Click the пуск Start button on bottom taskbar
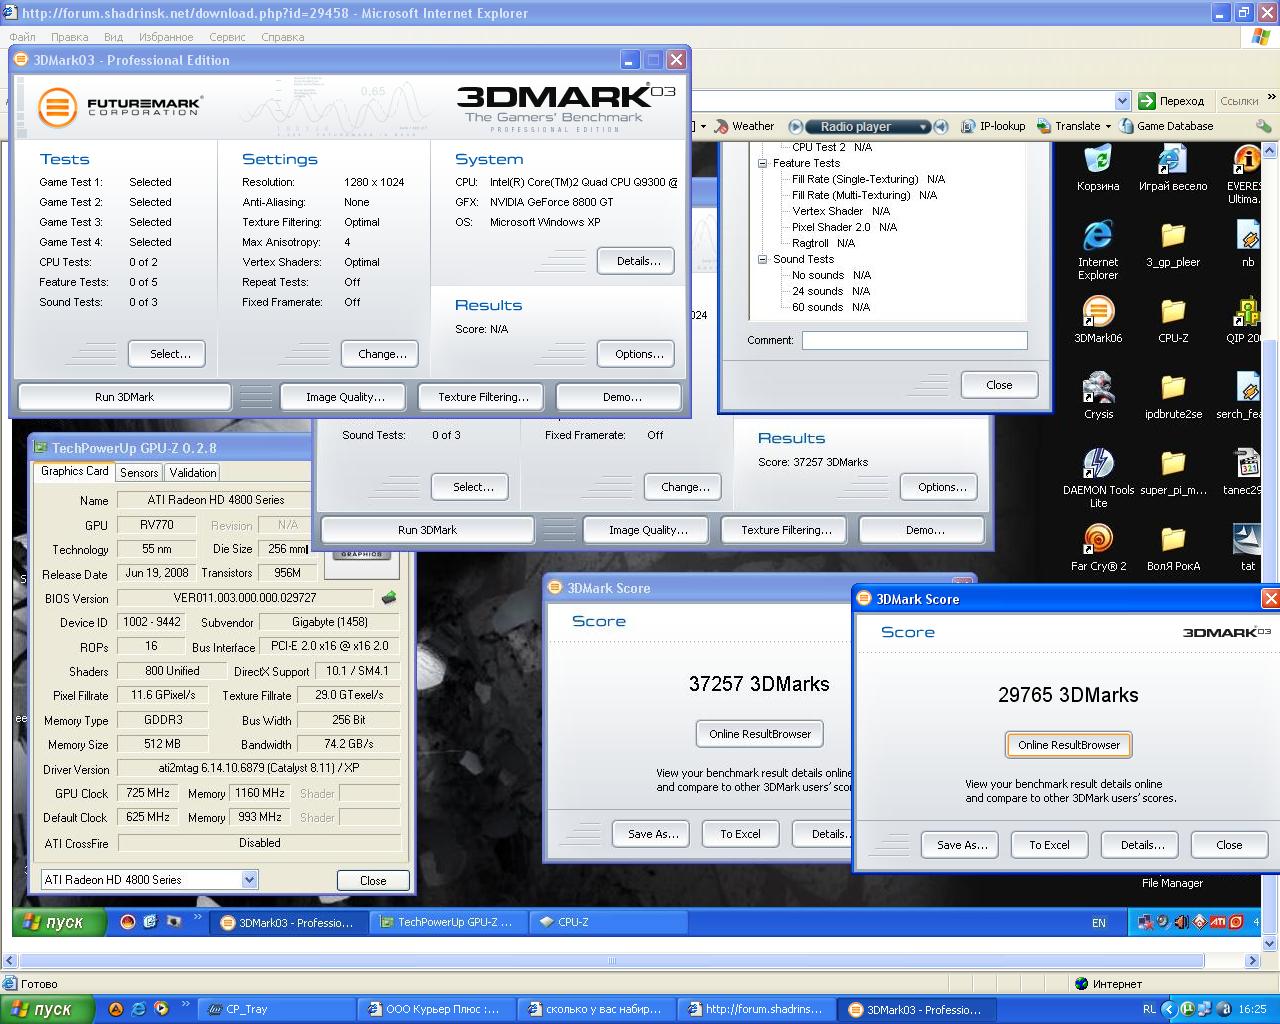The width and height of the screenshot is (1280, 1024). (47, 1009)
